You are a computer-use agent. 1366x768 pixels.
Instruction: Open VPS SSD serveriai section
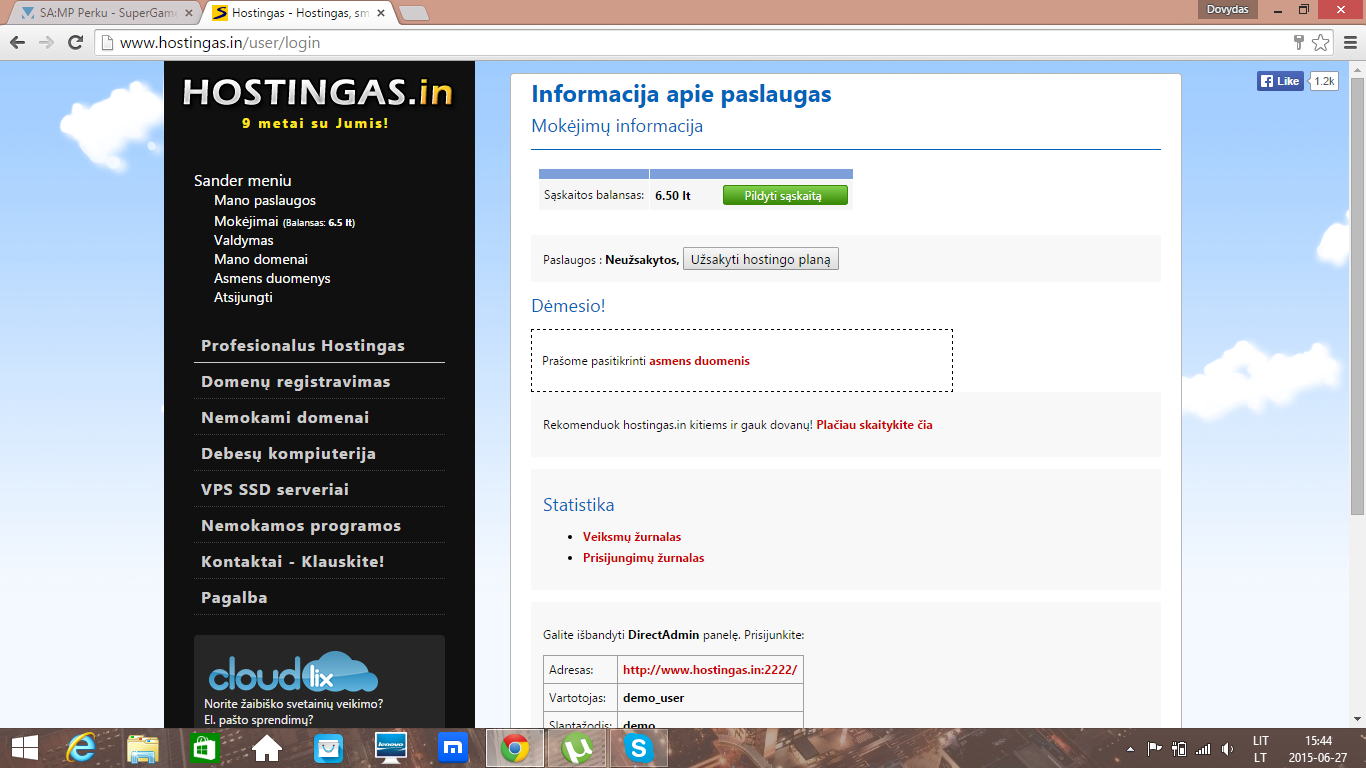275,490
